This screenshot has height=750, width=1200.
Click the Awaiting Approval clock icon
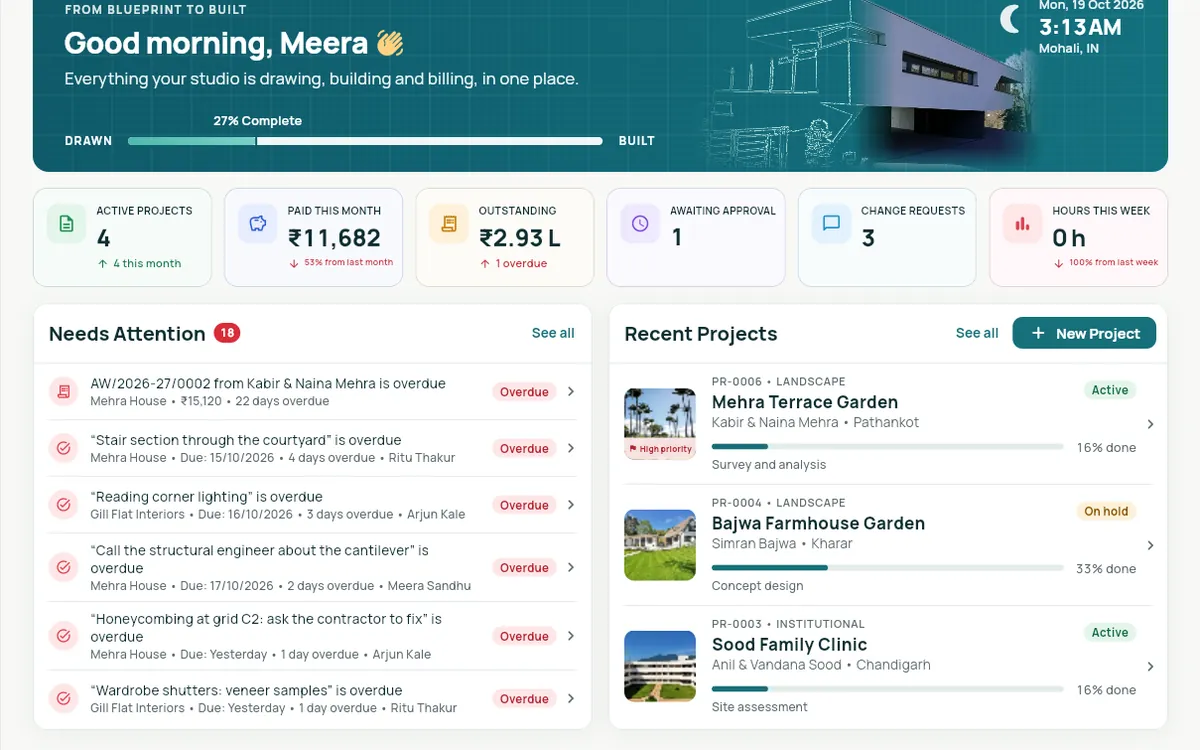(x=640, y=224)
